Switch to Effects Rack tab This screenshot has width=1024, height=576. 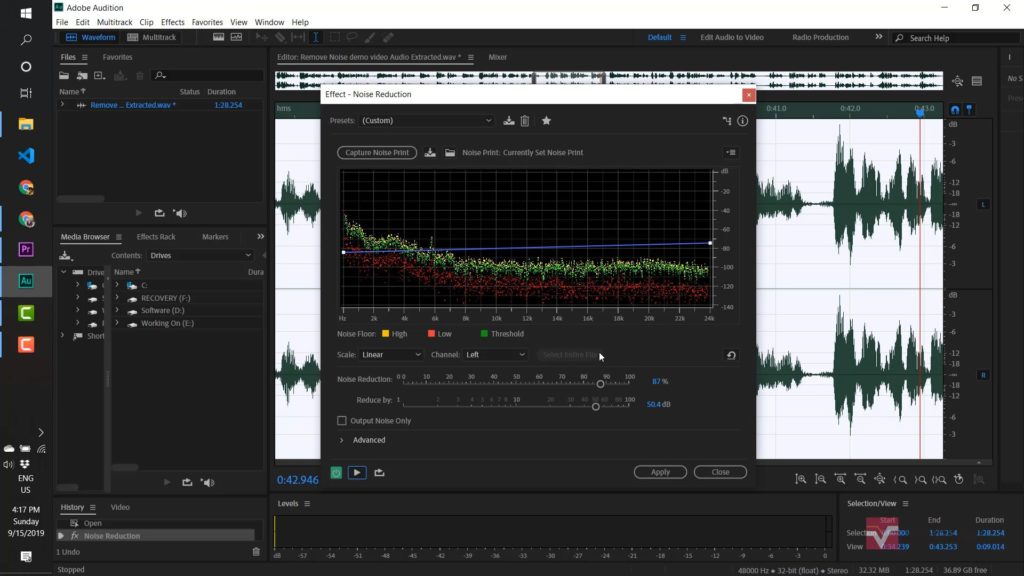tap(156, 237)
